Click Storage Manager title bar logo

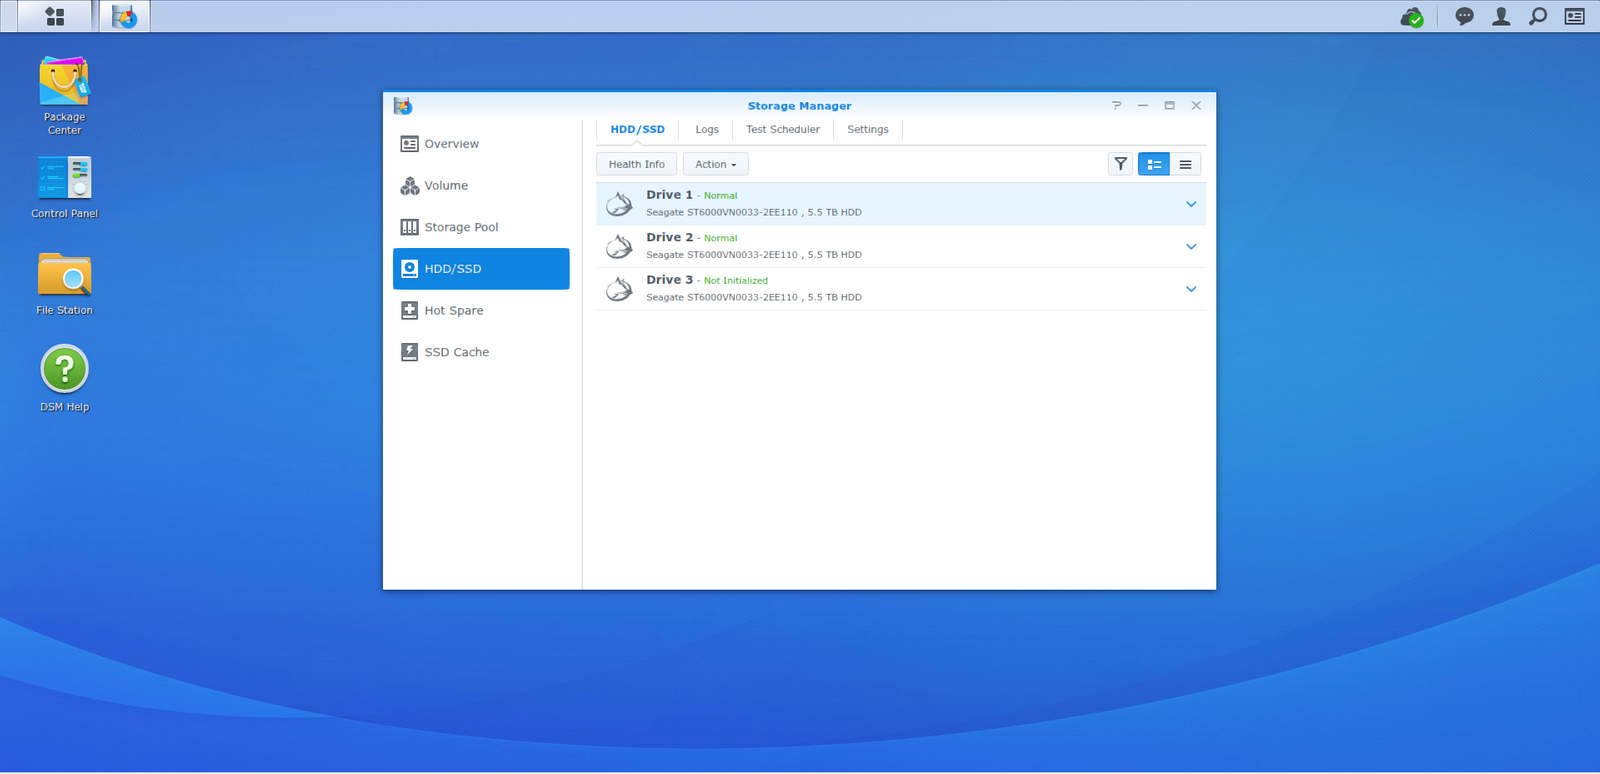[403, 105]
